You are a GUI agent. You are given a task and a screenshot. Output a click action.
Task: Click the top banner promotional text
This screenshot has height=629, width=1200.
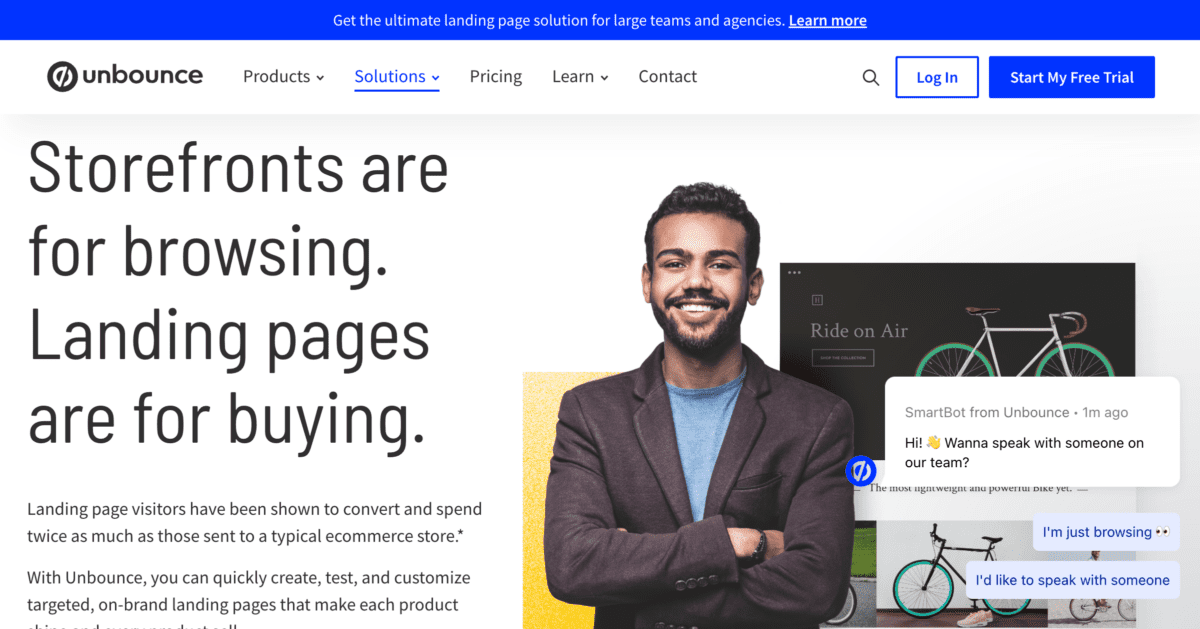point(560,20)
